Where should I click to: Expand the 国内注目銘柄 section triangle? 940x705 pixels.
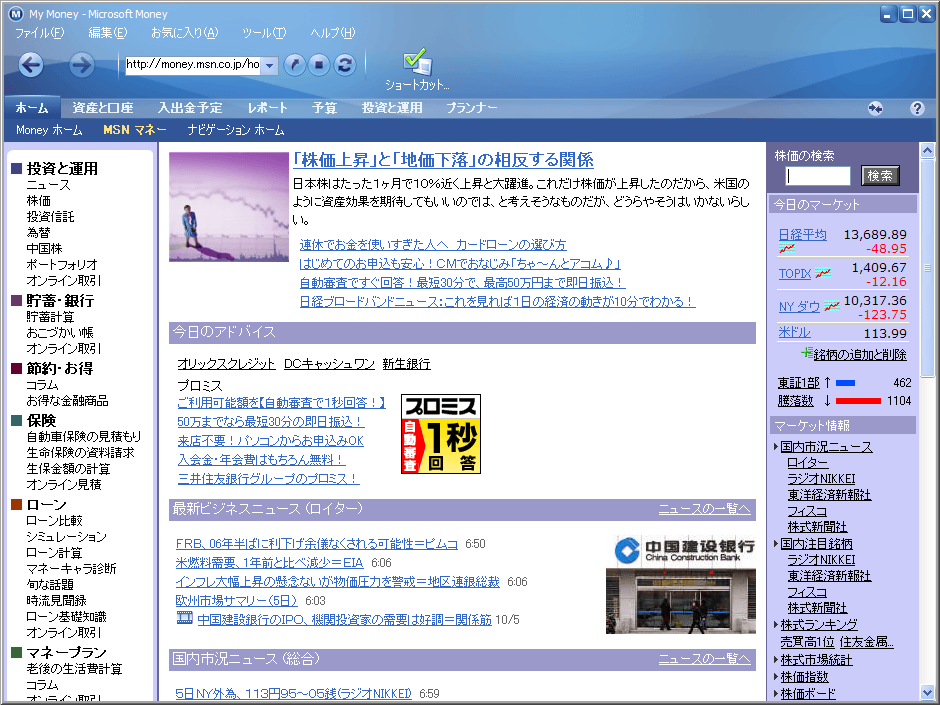pyautogui.click(x=776, y=544)
